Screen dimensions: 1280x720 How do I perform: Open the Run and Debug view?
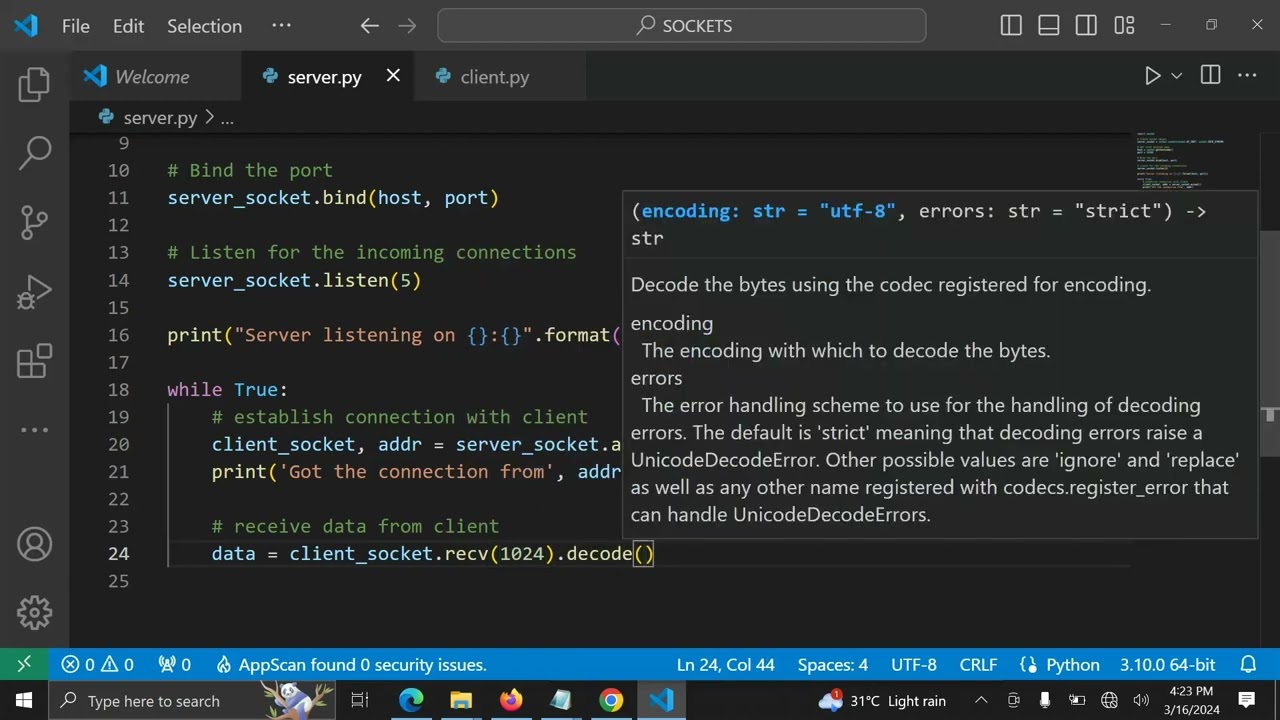pyautogui.click(x=34, y=292)
